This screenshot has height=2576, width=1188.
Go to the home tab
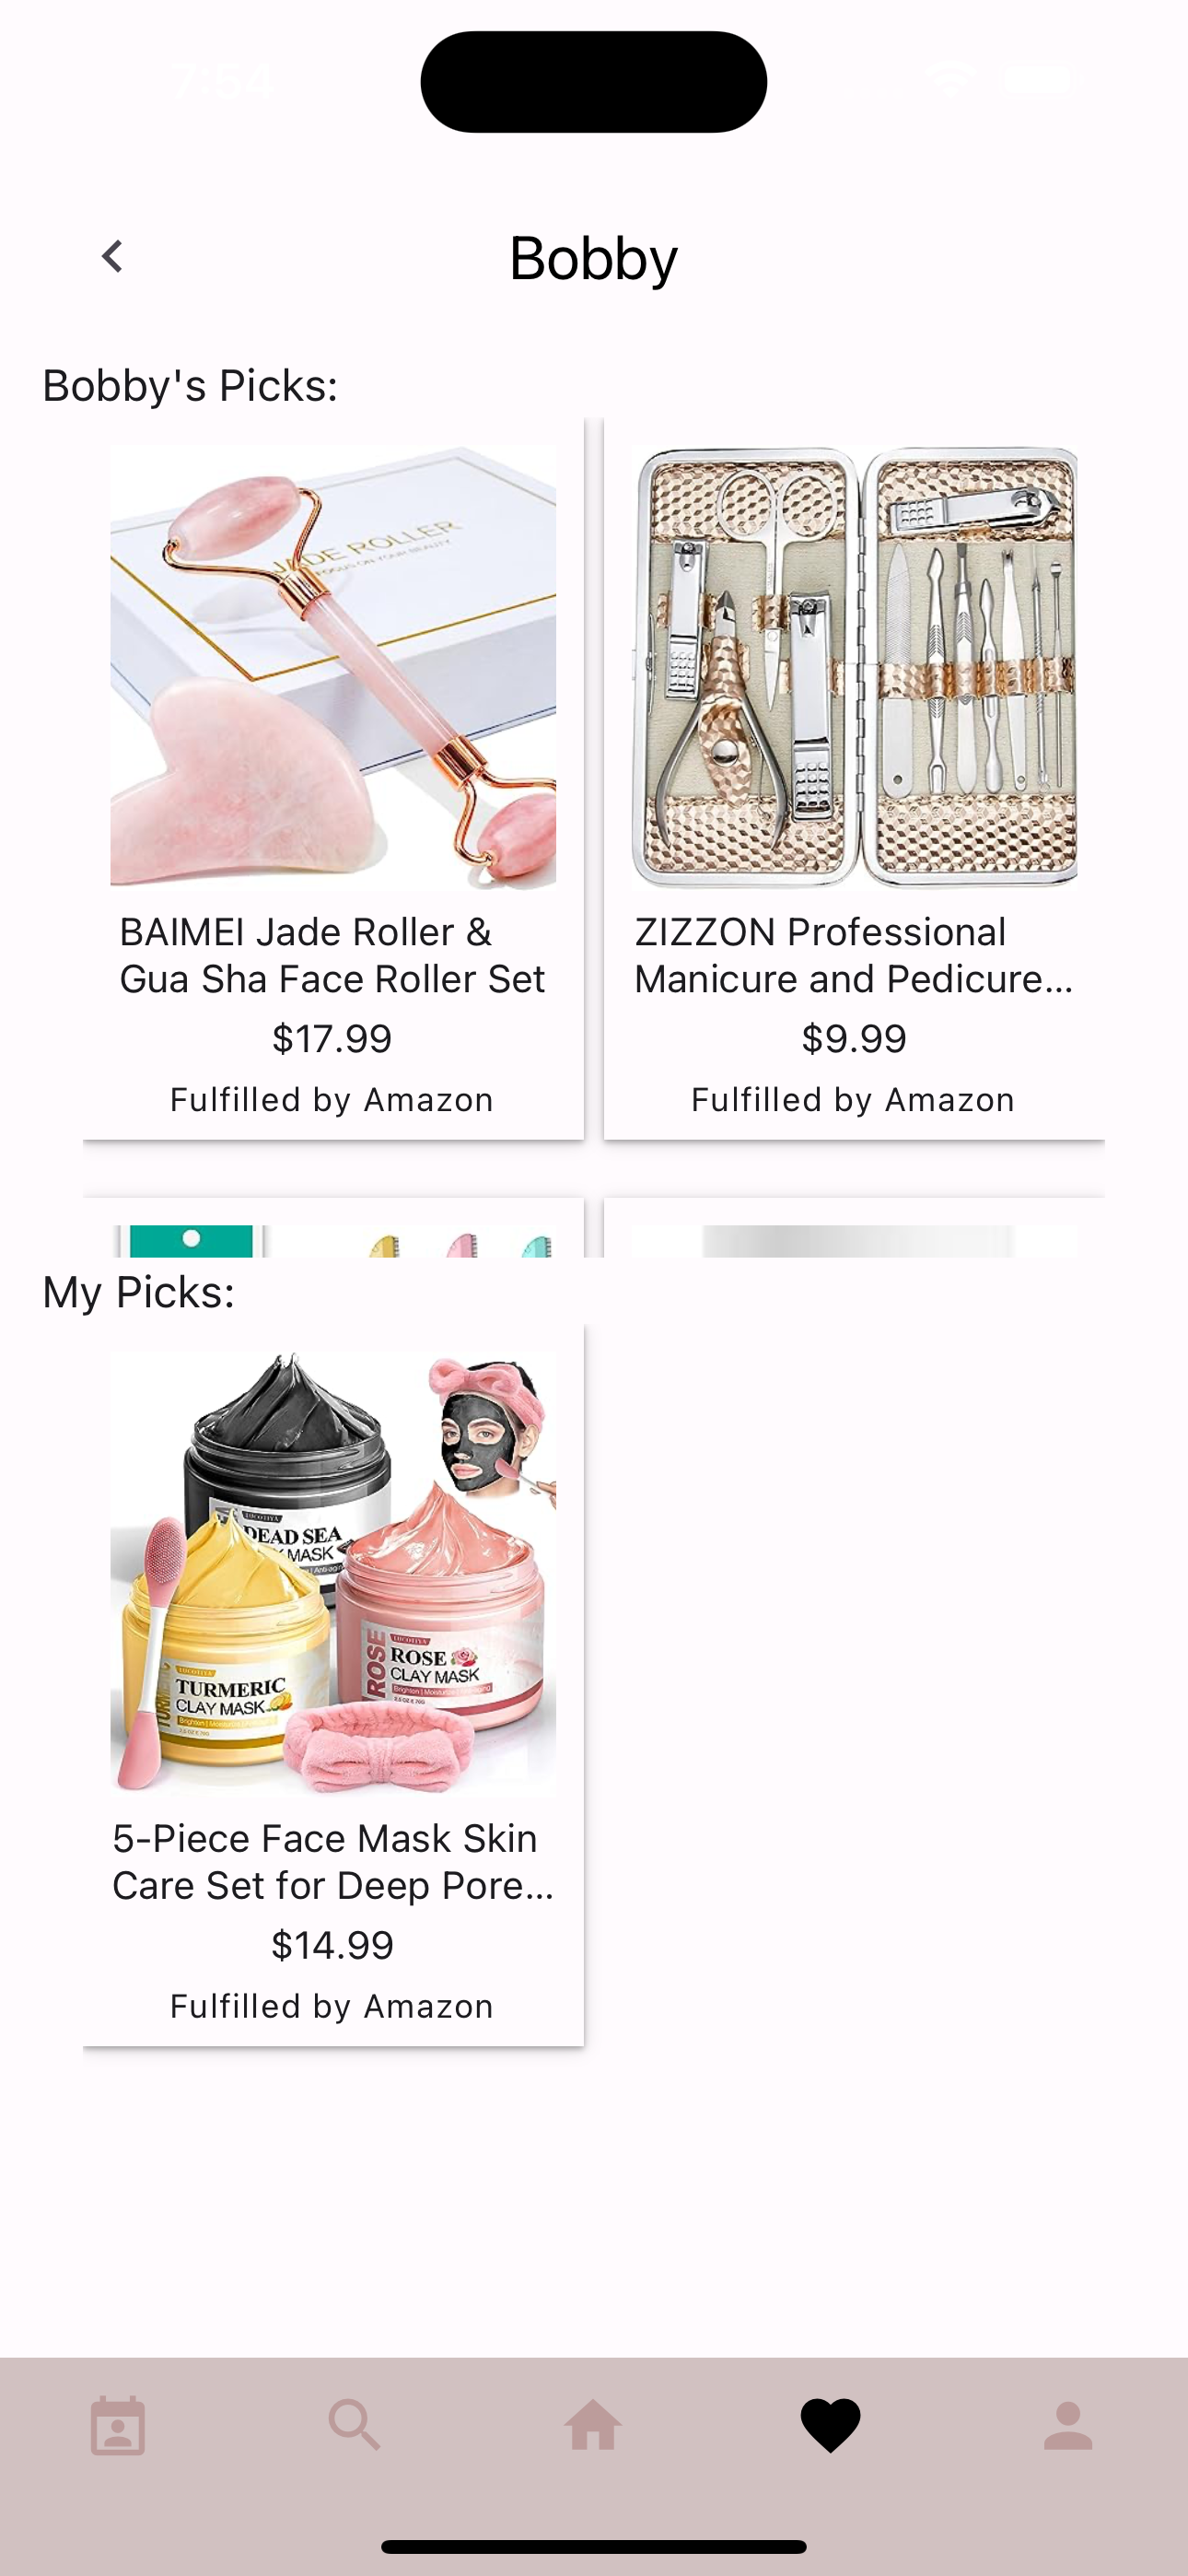point(593,2426)
